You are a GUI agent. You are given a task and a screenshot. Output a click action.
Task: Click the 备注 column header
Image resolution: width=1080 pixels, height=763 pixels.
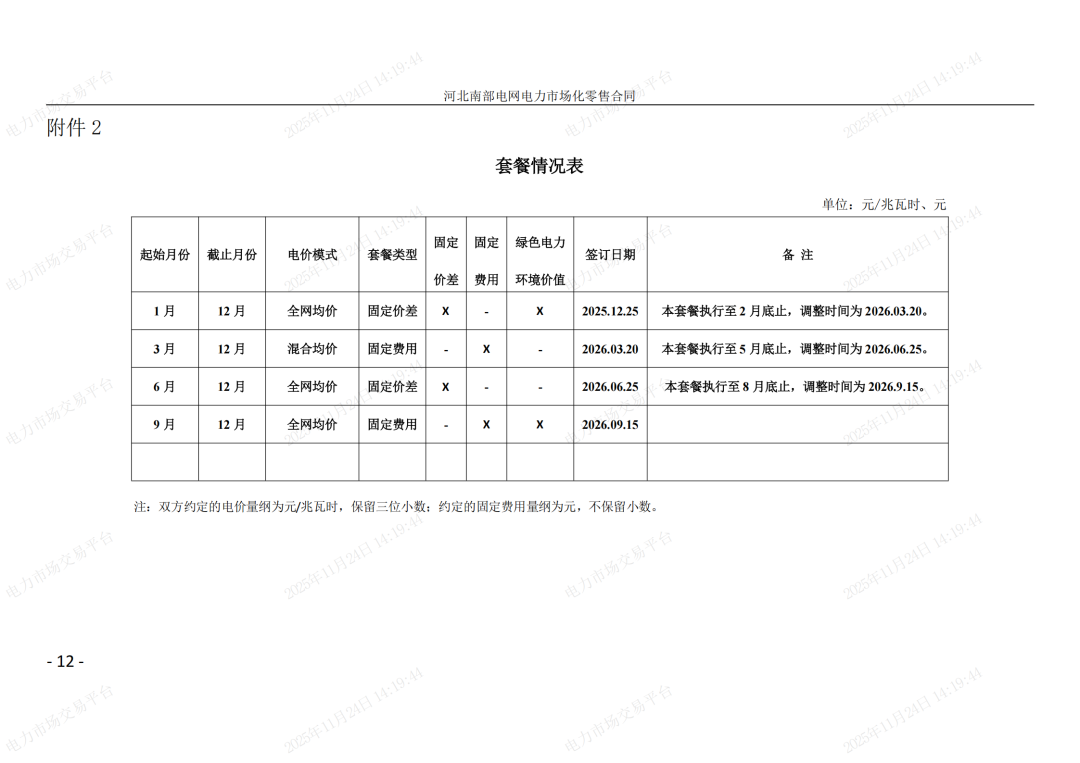click(800, 255)
